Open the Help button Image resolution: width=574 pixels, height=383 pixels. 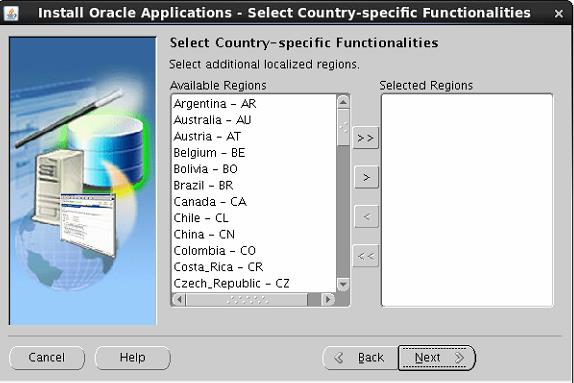(x=133, y=357)
